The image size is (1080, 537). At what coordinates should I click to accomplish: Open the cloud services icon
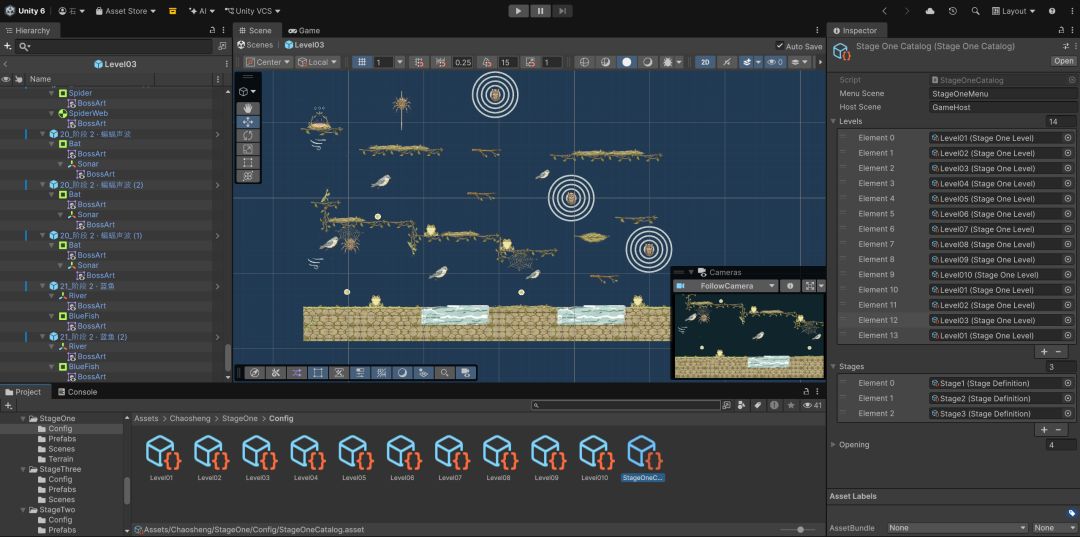(x=930, y=11)
